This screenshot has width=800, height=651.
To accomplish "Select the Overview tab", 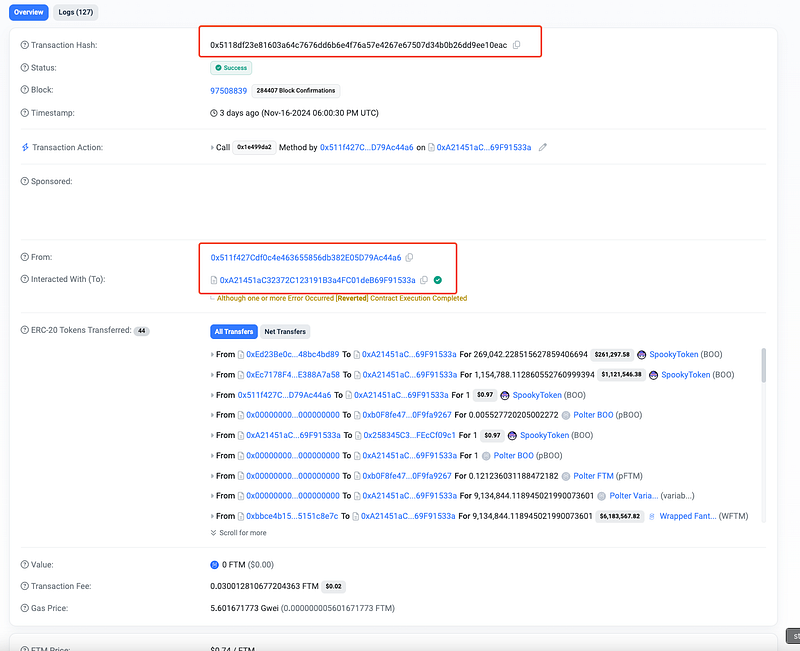I will click(27, 12).
